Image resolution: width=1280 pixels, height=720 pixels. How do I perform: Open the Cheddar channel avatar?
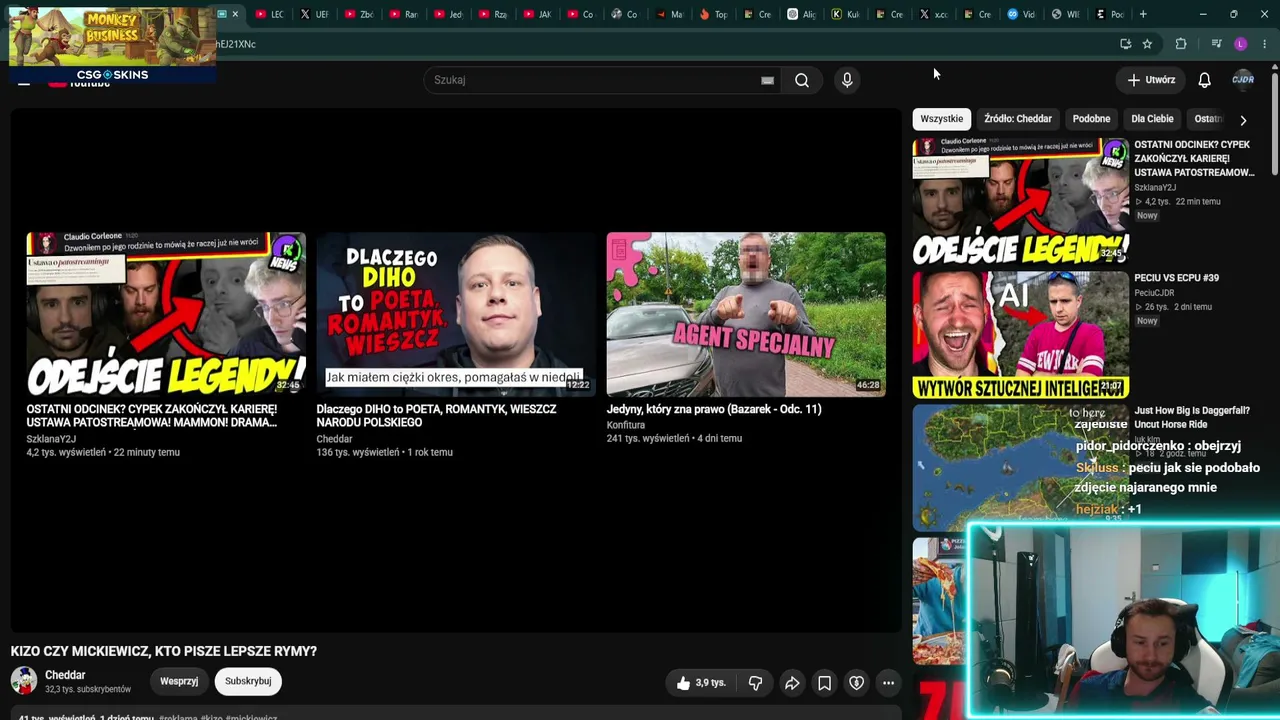coord(24,681)
